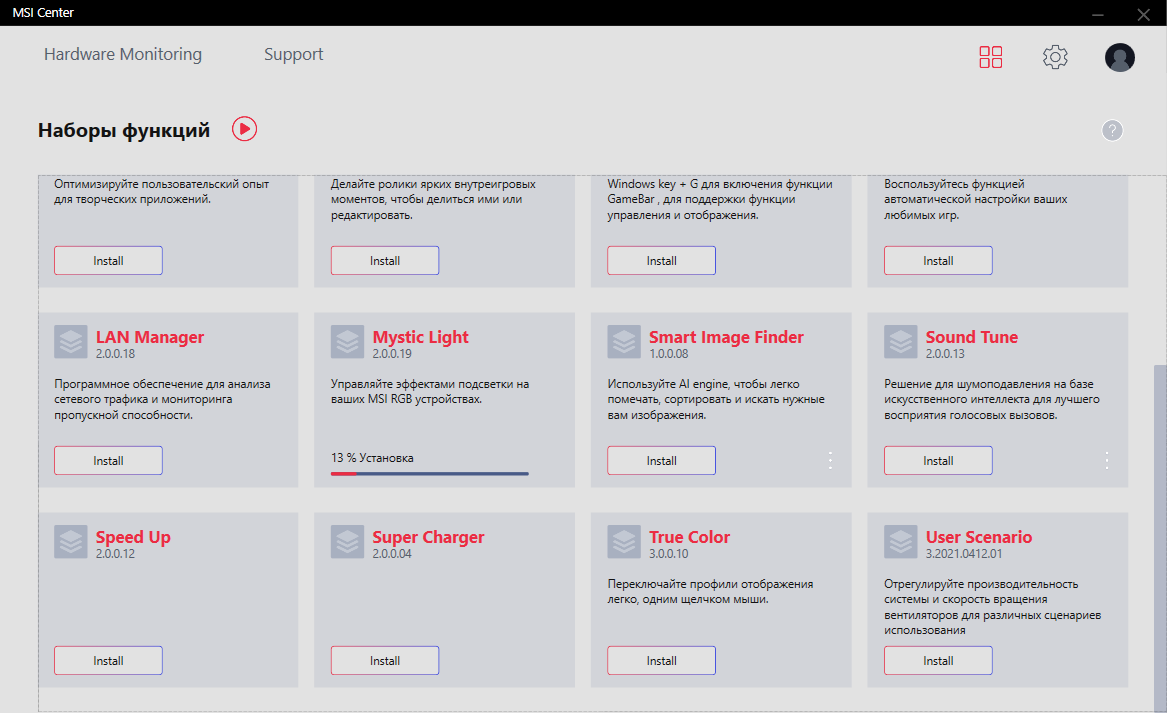Install the in-game highlights clips feature

click(385, 260)
